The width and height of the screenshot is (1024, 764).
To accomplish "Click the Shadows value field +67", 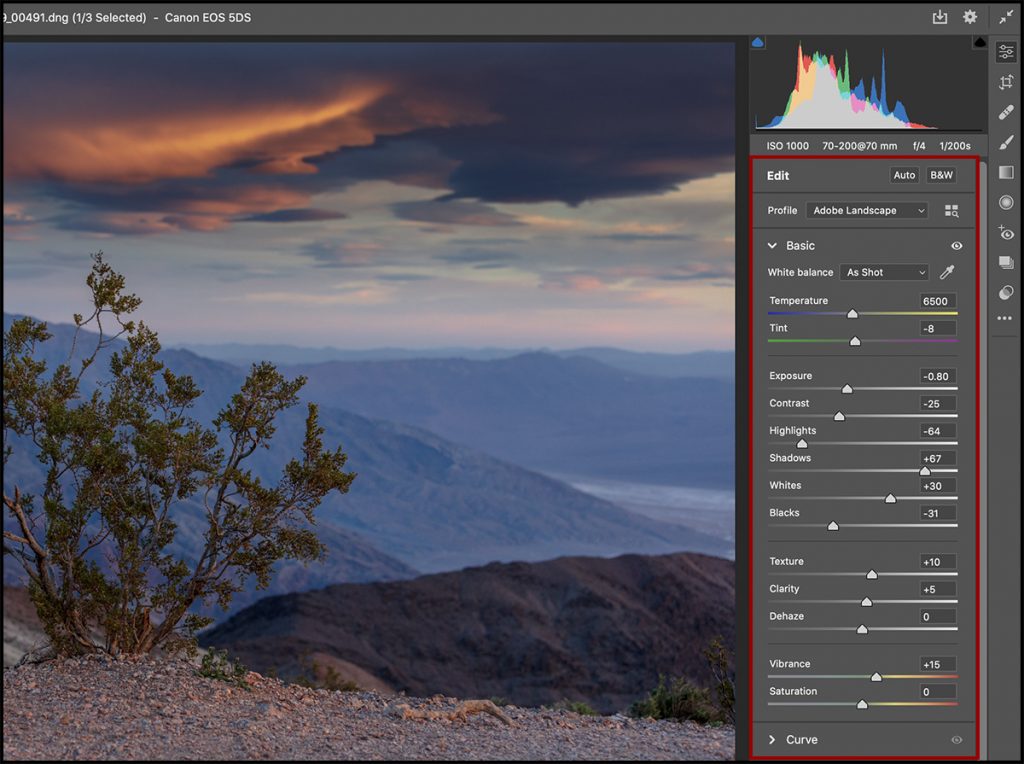I will pyautogui.click(x=938, y=458).
